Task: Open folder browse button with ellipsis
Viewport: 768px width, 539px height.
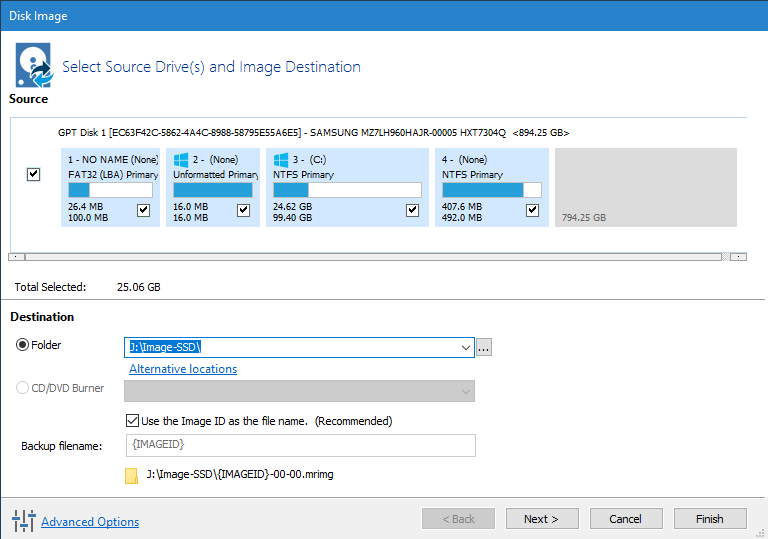Action: click(x=484, y=347)
